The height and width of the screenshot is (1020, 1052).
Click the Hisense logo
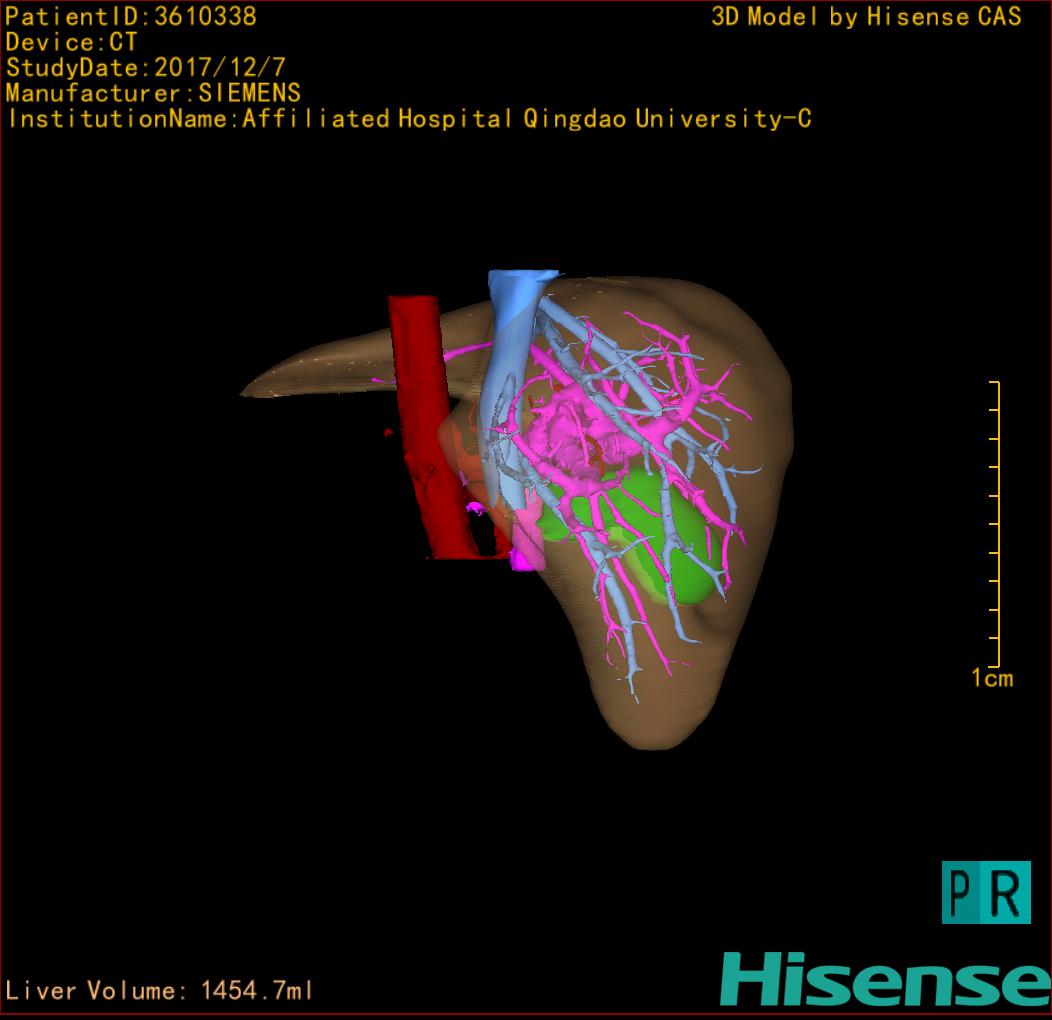tap(886, 979)
